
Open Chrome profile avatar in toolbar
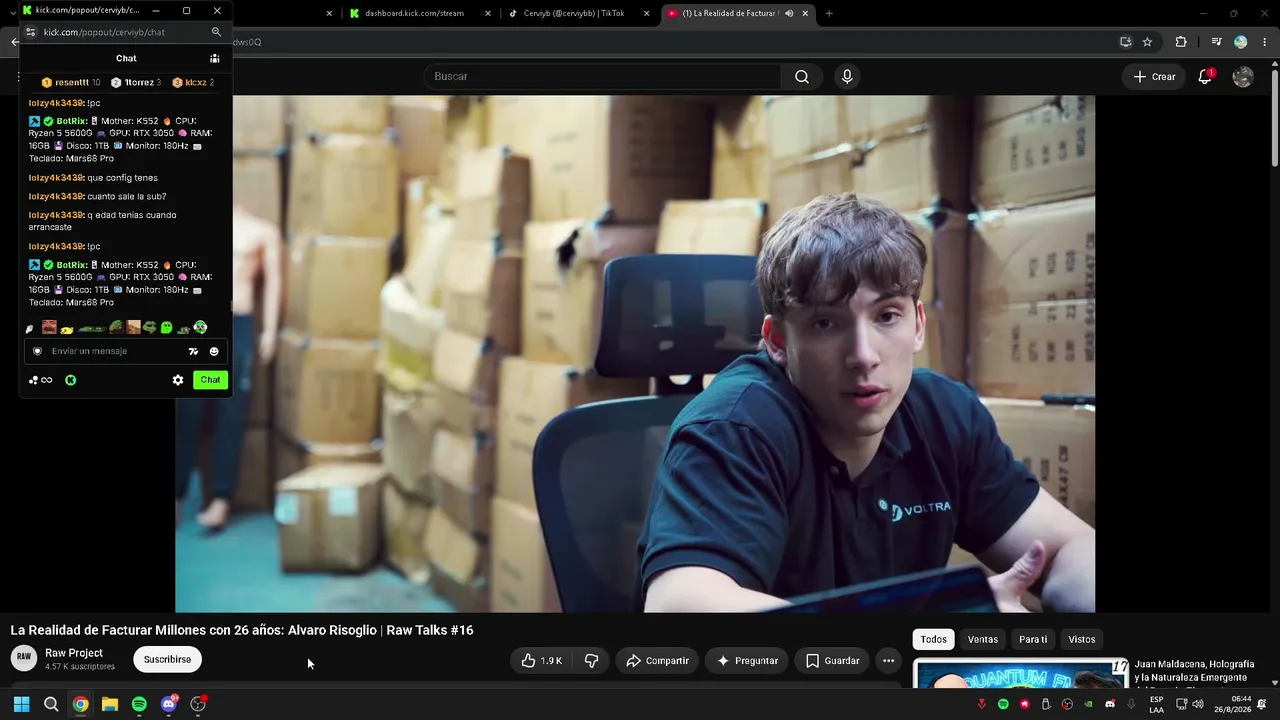point(1240,42)
